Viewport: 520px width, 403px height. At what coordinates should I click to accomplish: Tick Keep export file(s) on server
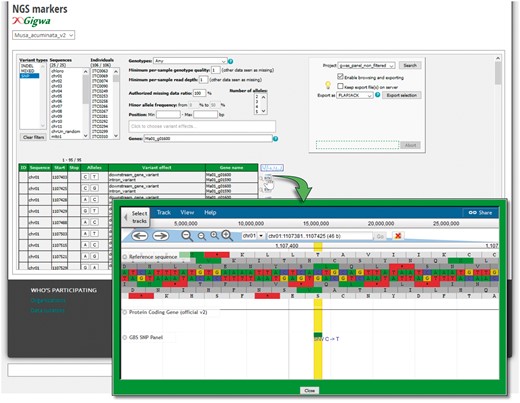click(x=340, y=86)
